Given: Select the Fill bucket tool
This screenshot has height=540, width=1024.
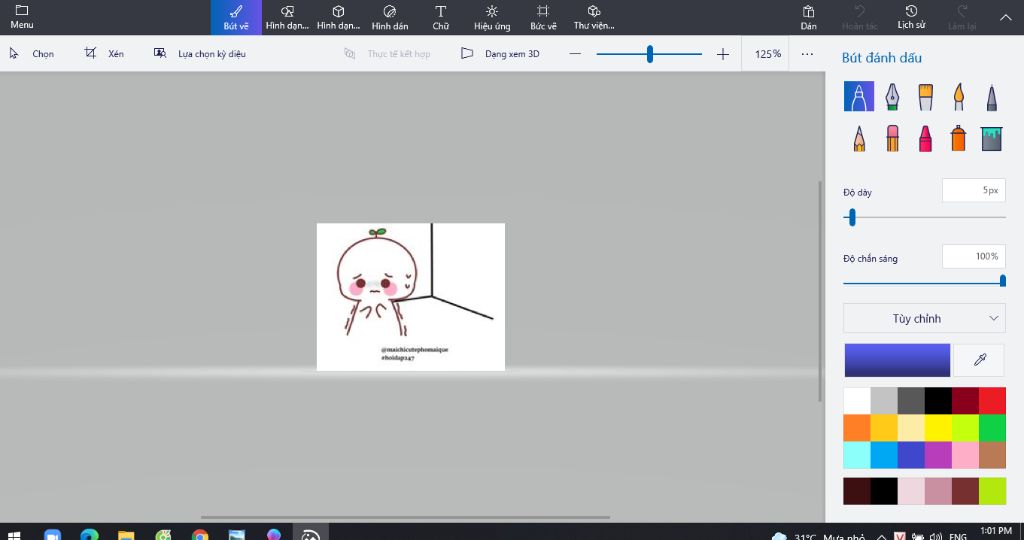Looking at the screenshot, I should pos(991,138).
